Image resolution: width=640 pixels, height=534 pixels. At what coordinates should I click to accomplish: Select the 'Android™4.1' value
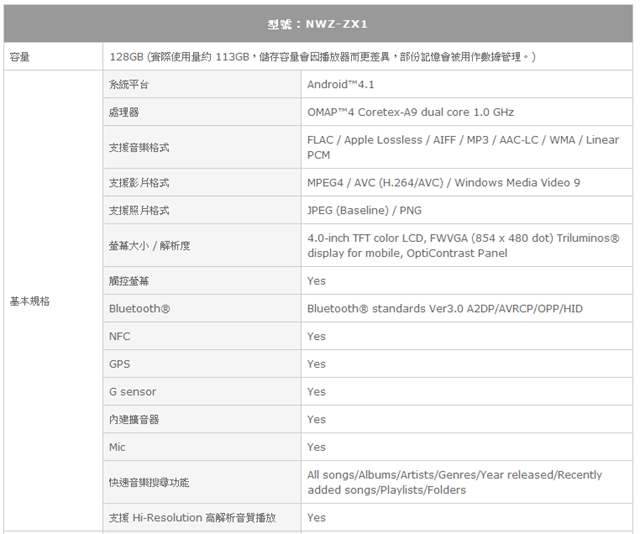tap(340, 85)
